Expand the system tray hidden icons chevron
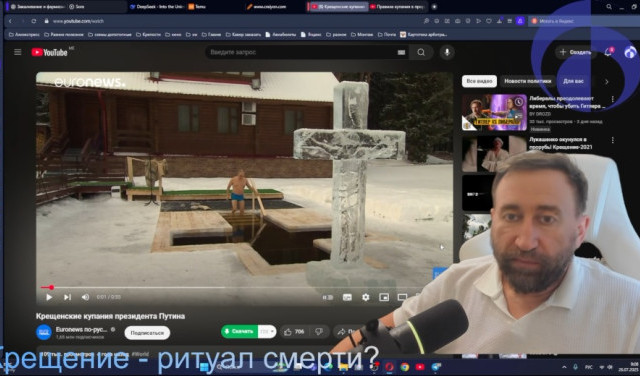This screenshot has width=640, height=376. 564,367
